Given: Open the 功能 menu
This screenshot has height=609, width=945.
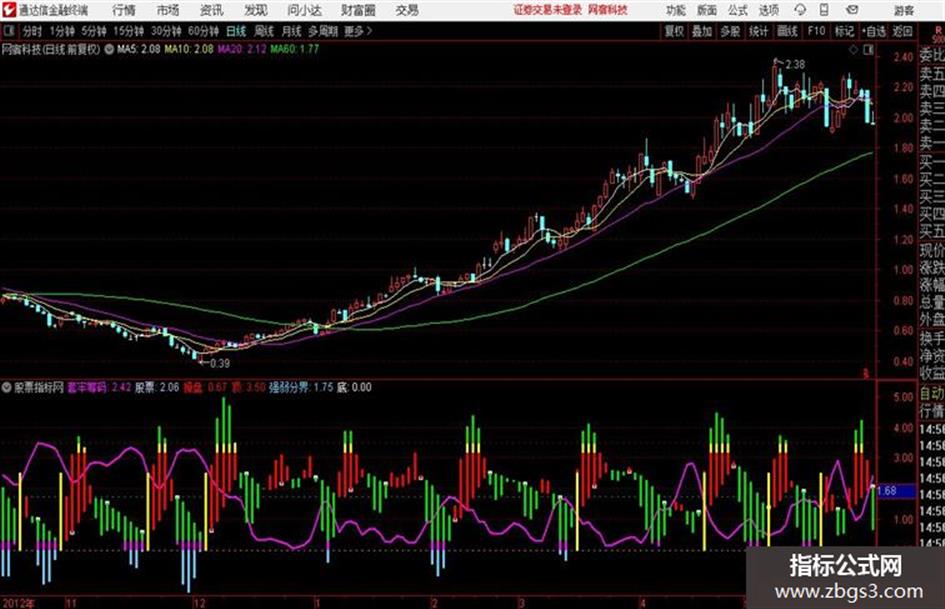Looking at the screenshot, I should click(x=676, y=10).
